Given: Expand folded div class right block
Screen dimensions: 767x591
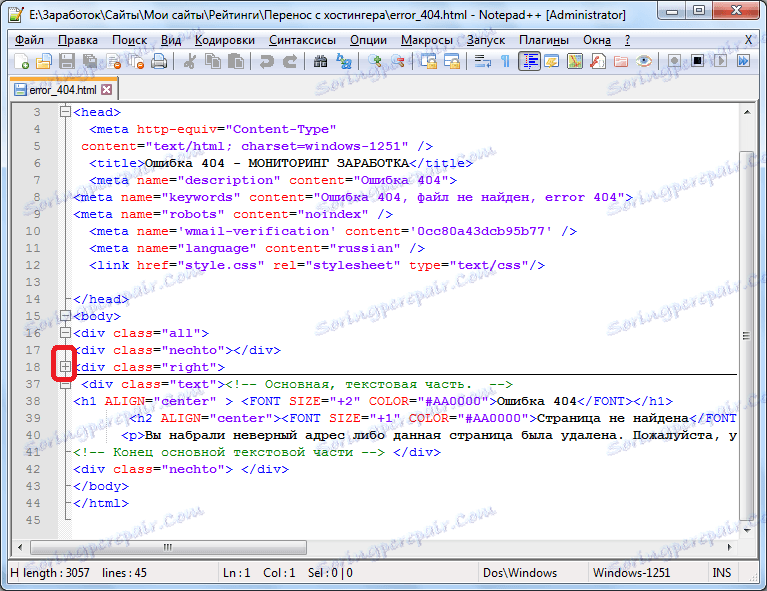Looking at the screenshot, I should (65, 366).
